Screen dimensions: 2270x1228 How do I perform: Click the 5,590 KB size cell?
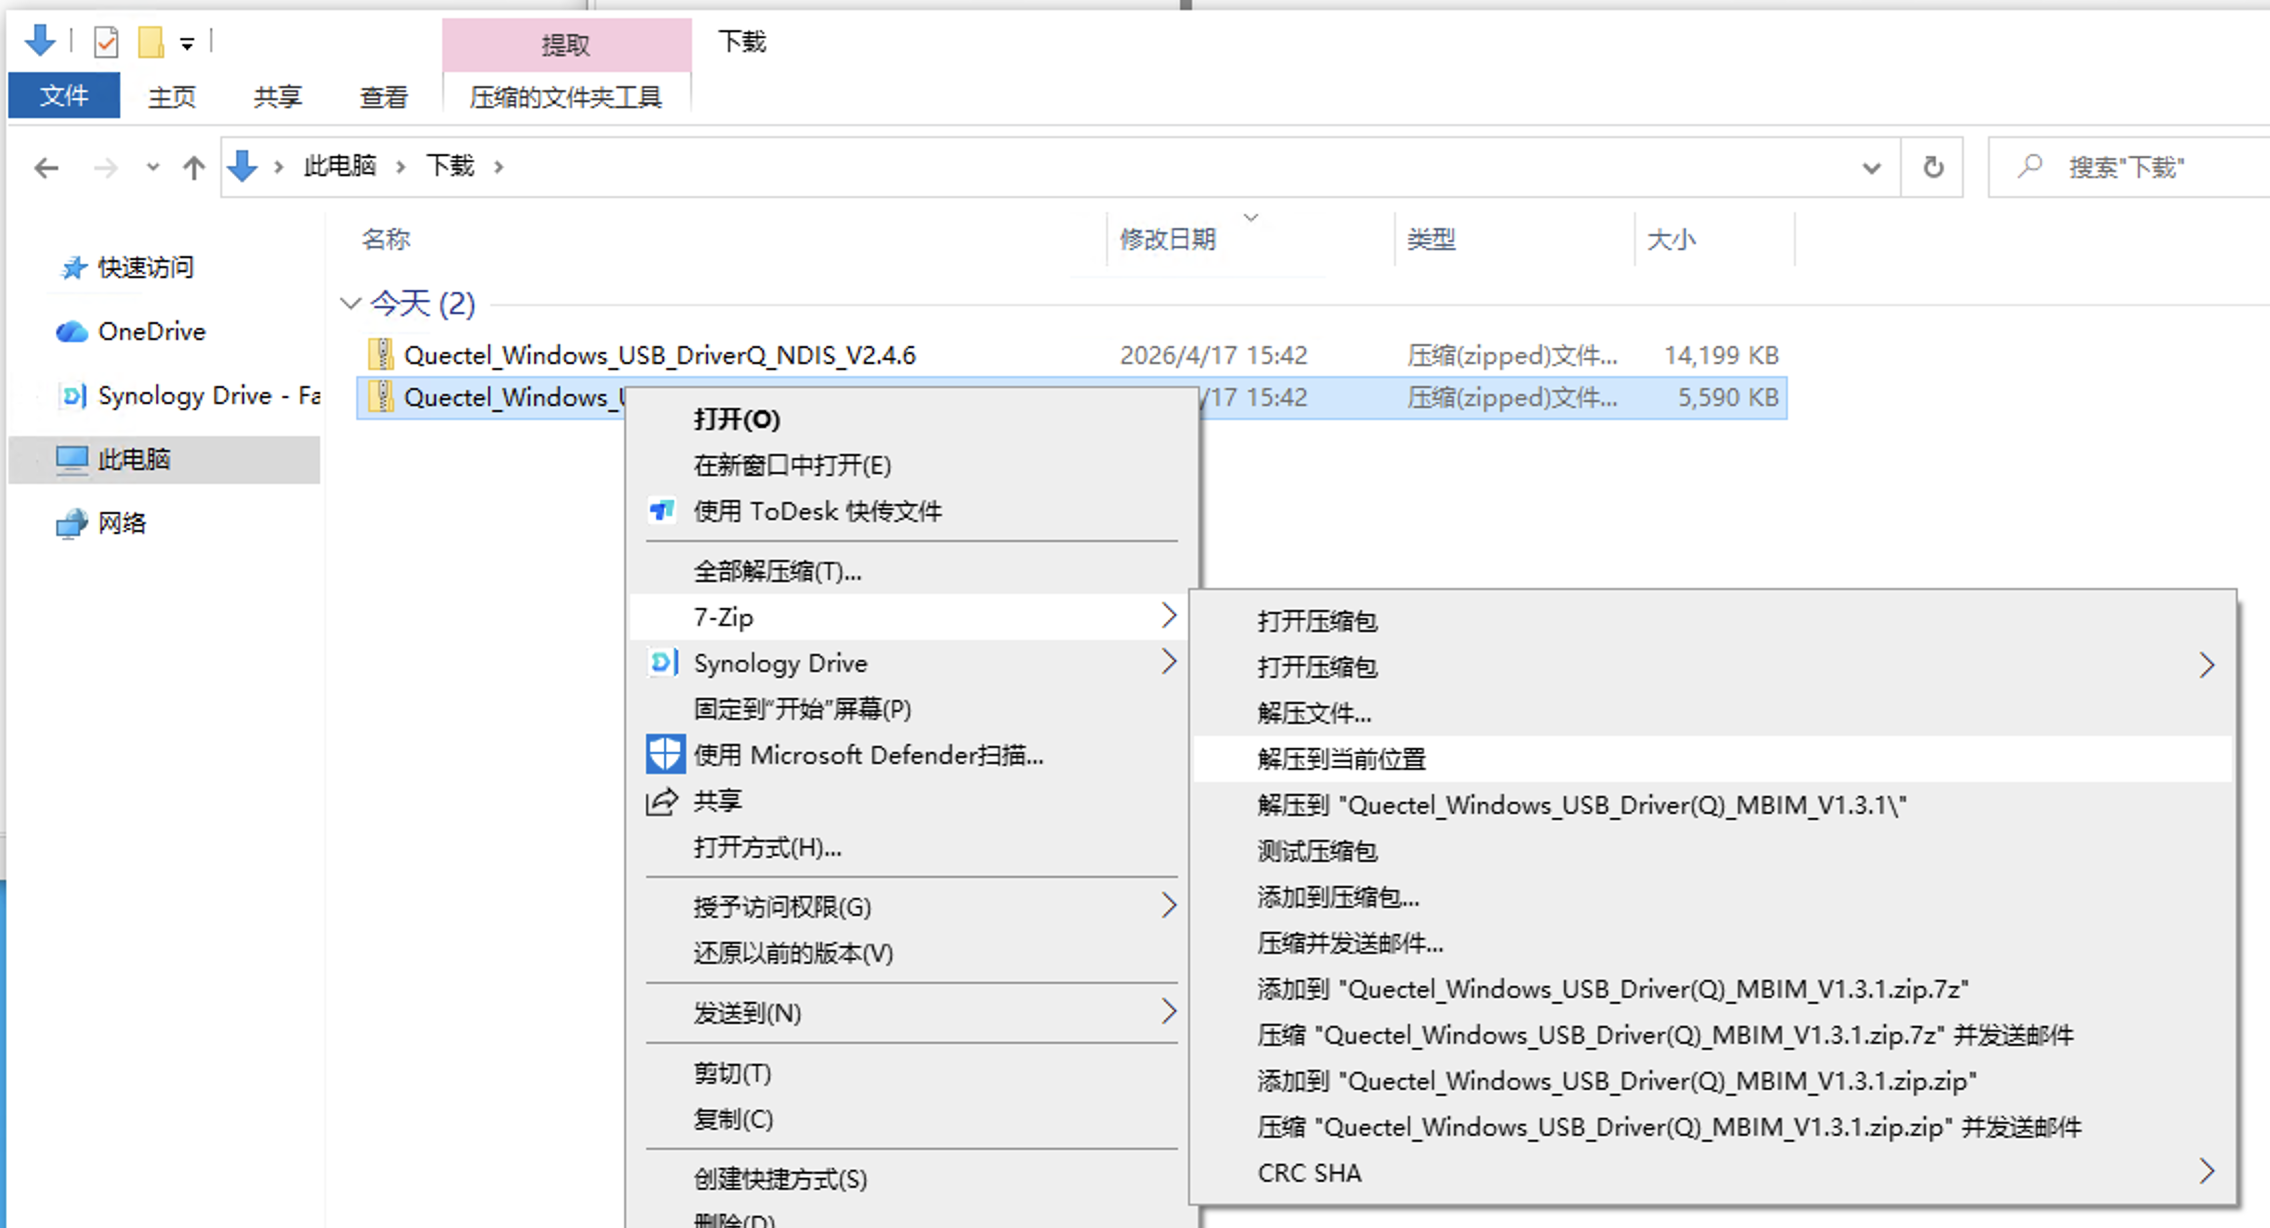1727,397
